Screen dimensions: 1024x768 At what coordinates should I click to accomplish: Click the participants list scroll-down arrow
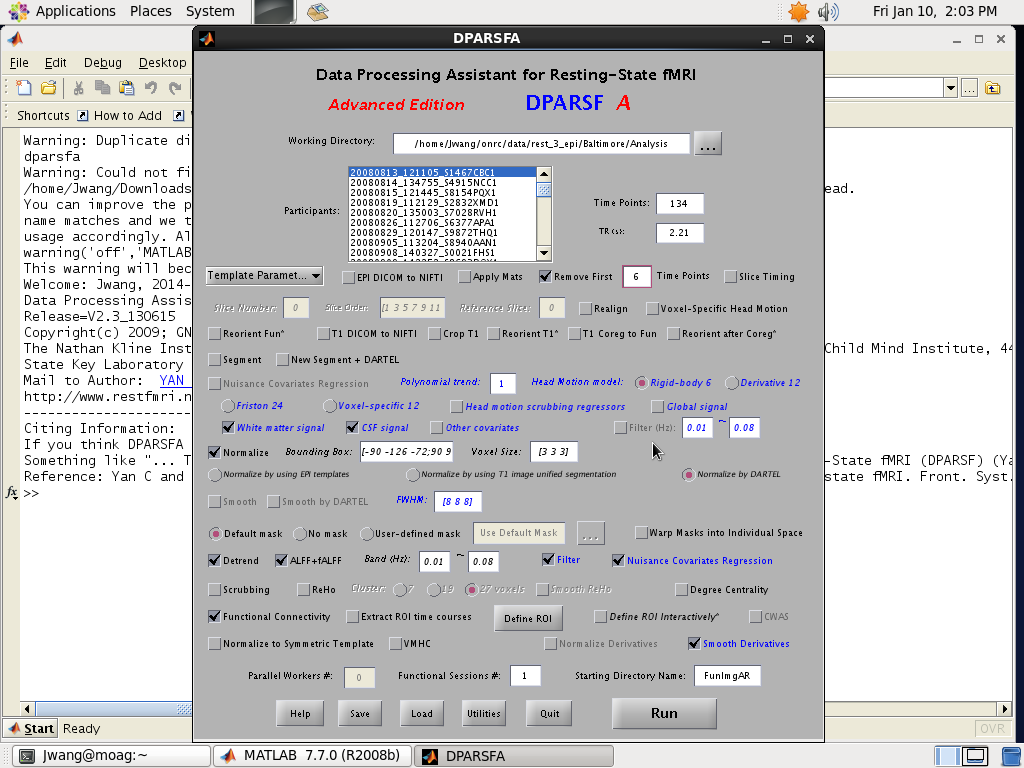coord(543,253)
